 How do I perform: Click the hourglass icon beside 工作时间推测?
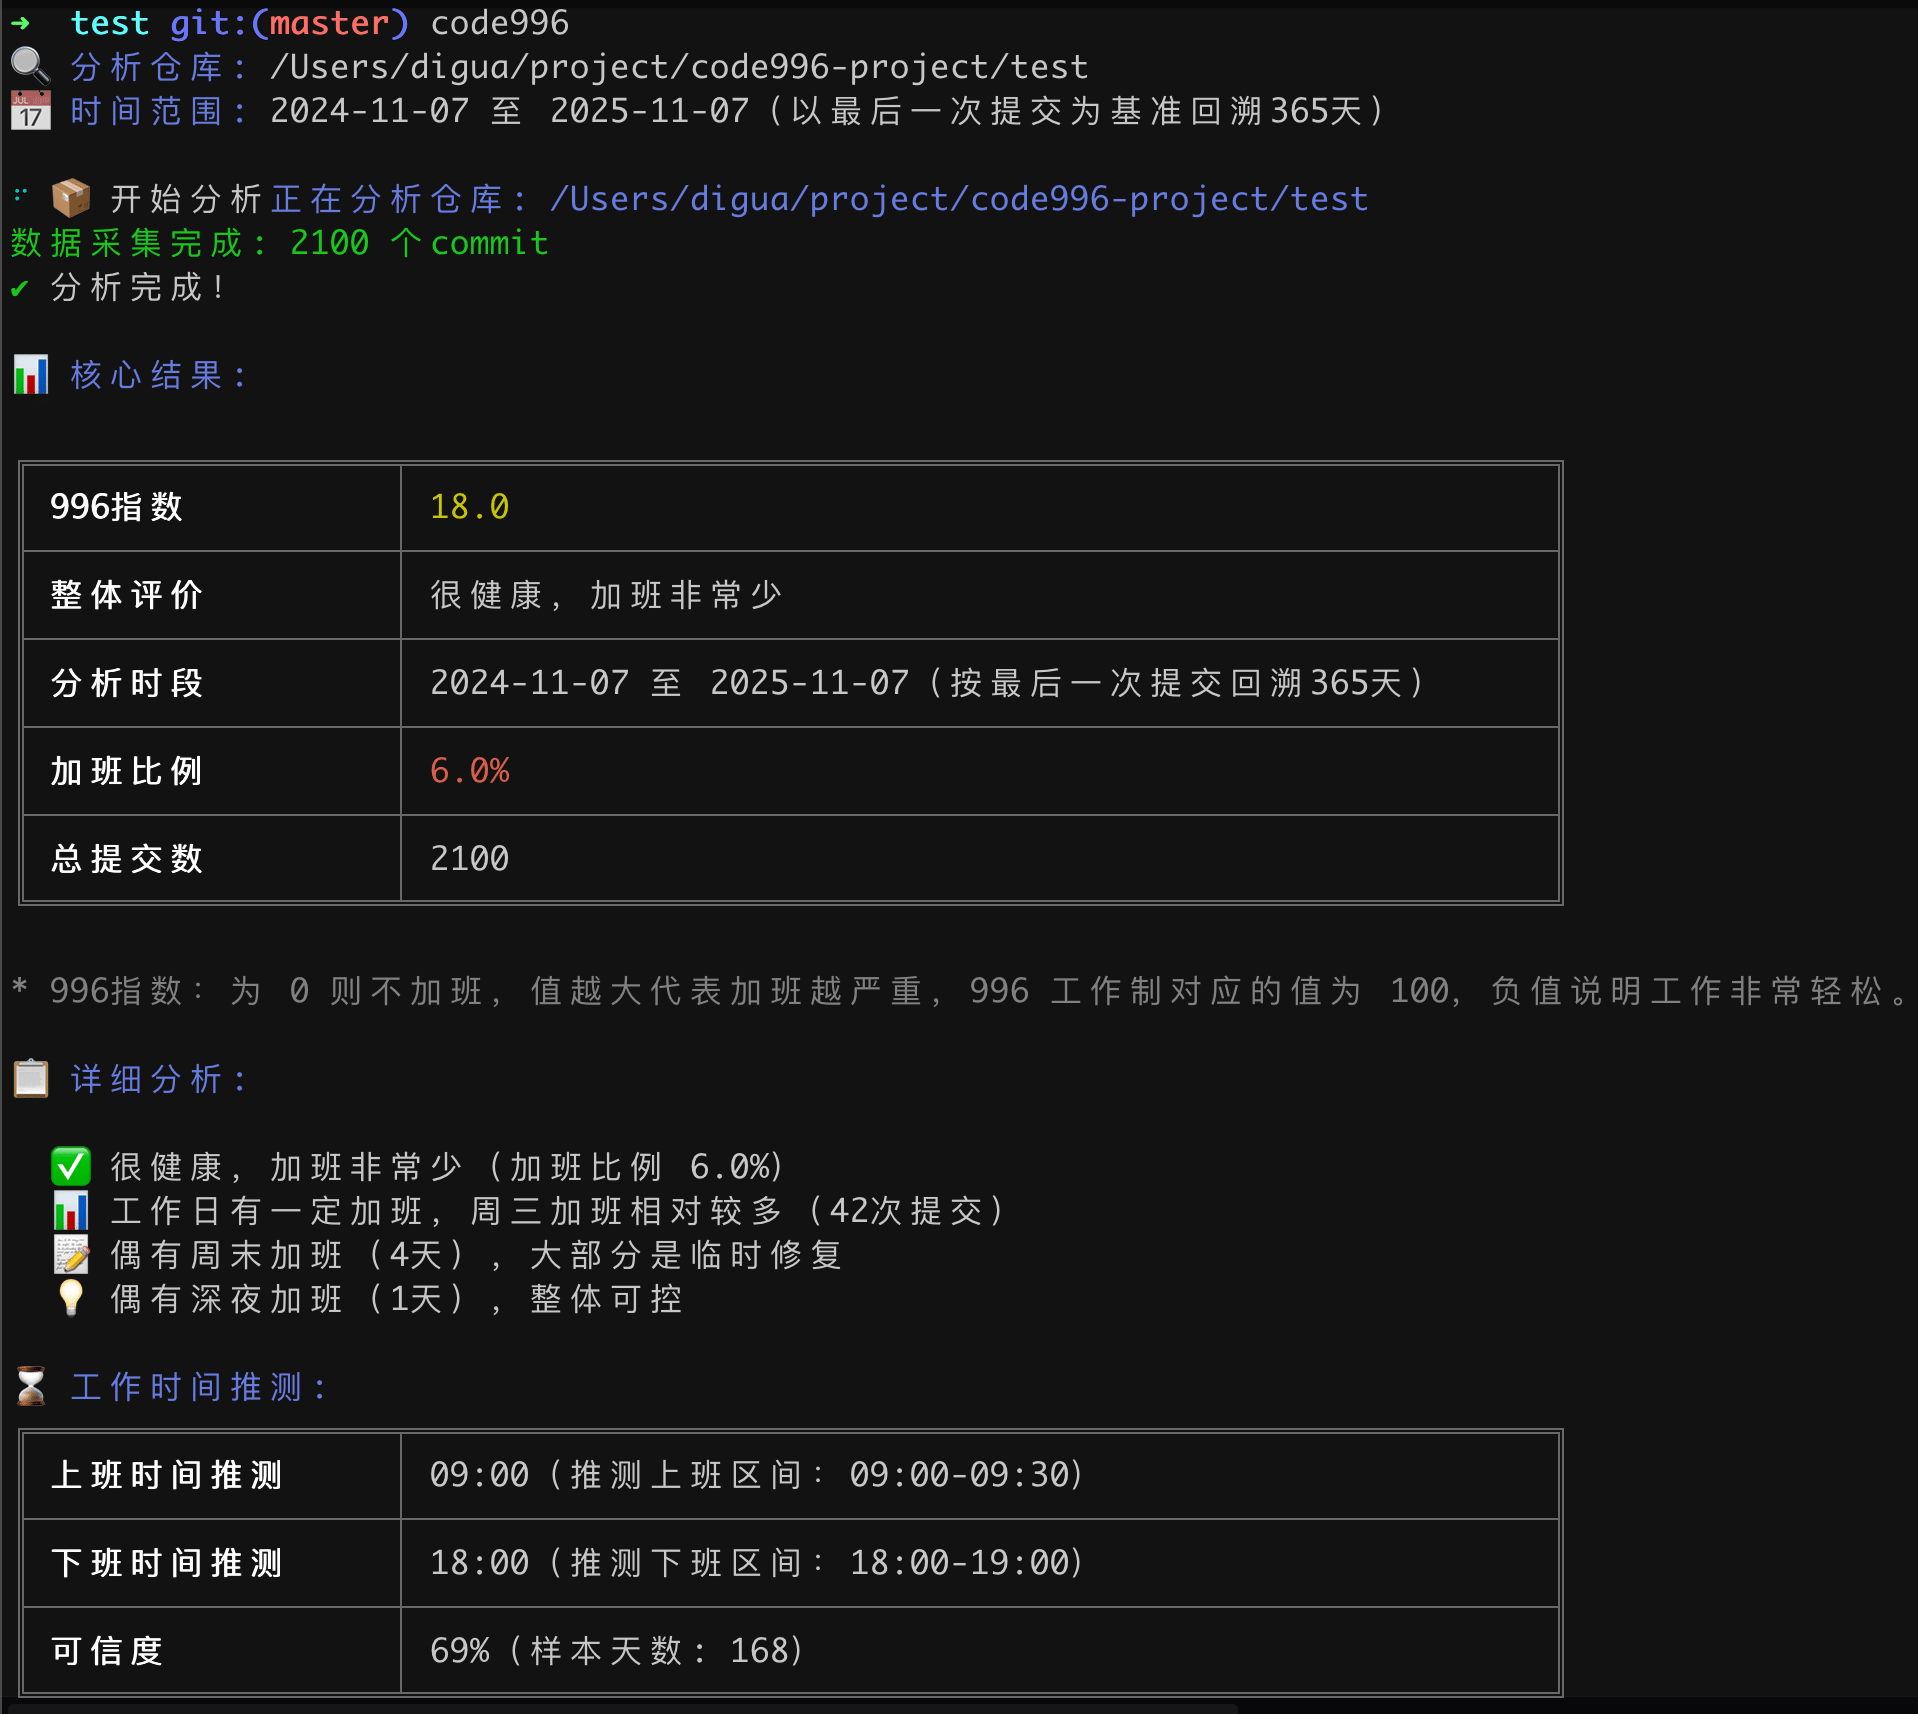point(30,1386)
